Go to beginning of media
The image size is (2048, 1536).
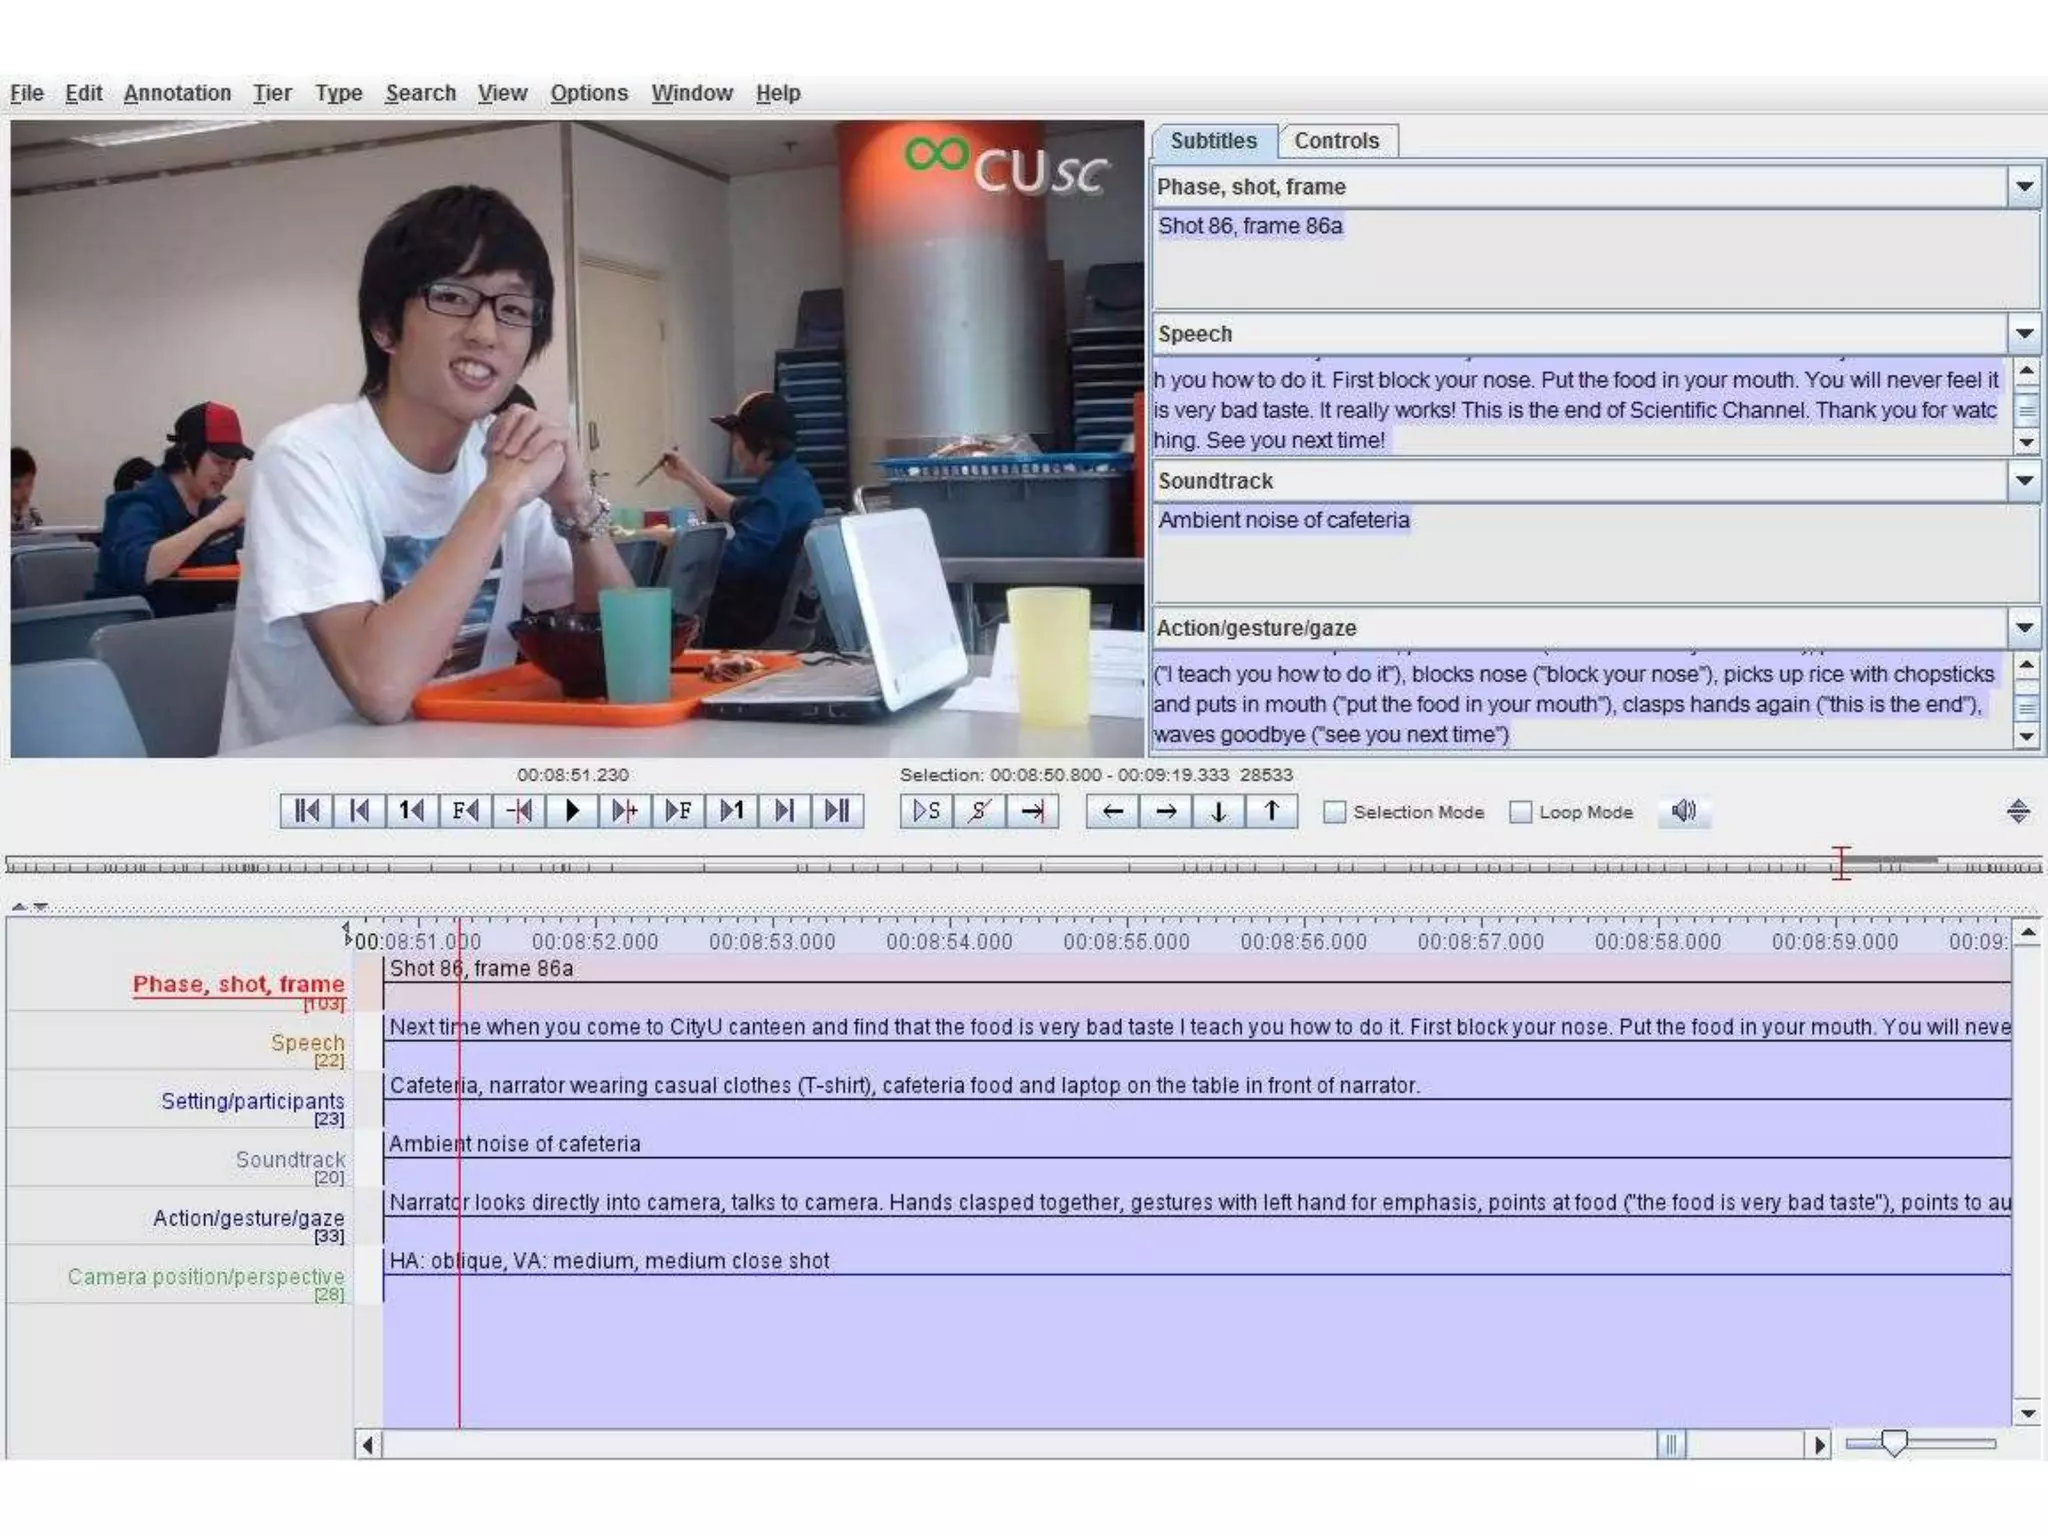click(x=306, y=811)
